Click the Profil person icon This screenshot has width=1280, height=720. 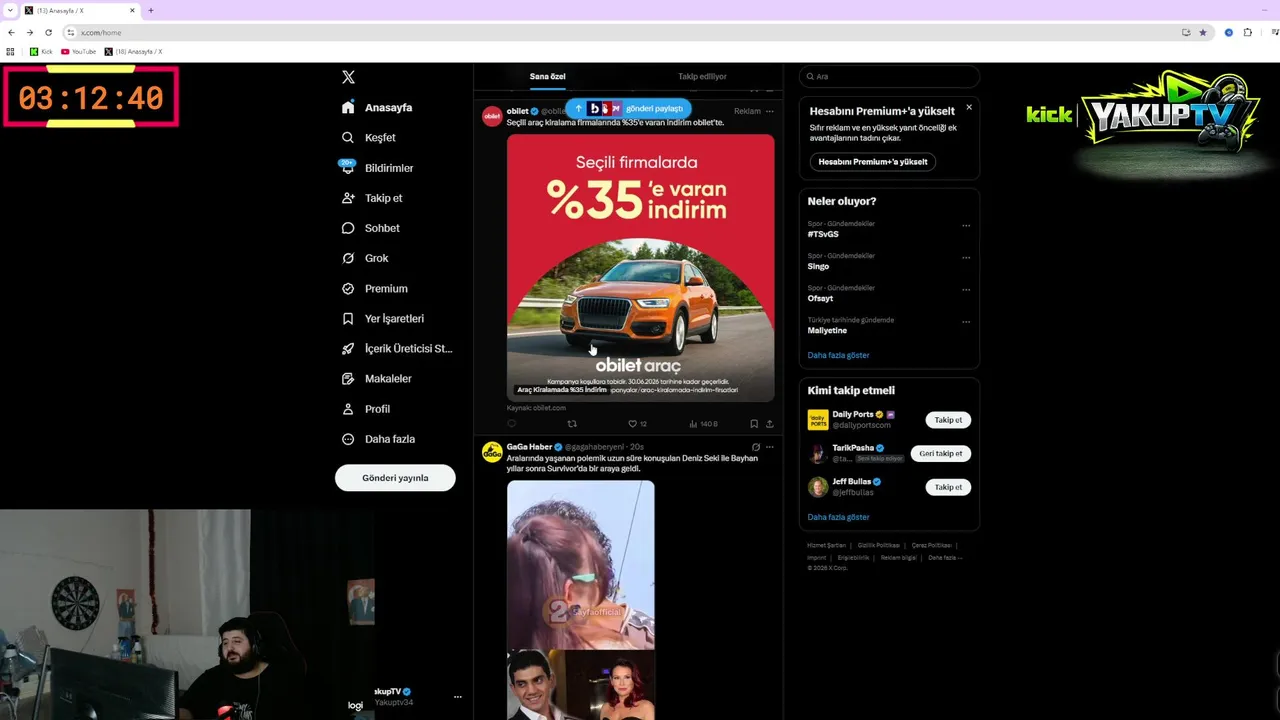348,409
